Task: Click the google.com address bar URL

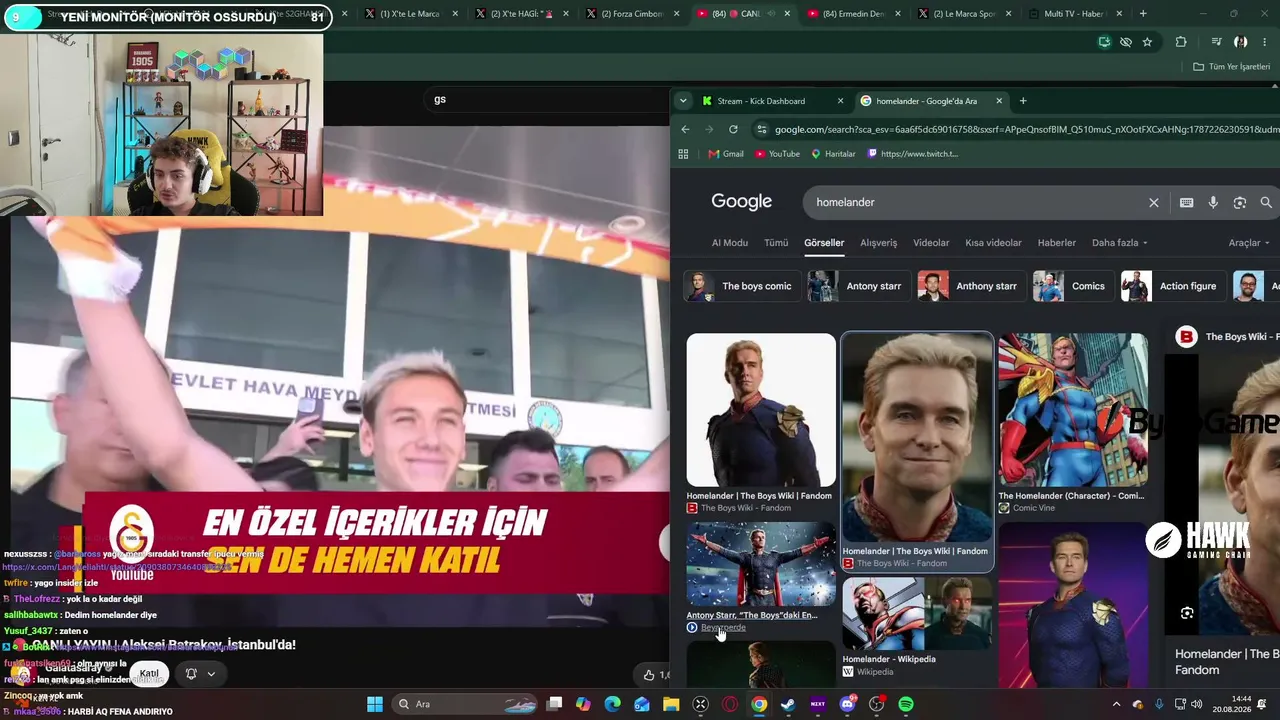Action: click(x=1027, y=129)
